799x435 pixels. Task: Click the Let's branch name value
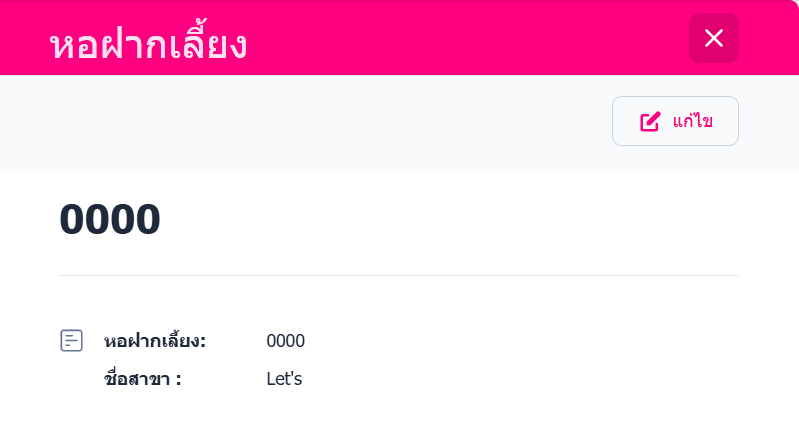coord(284,379)
